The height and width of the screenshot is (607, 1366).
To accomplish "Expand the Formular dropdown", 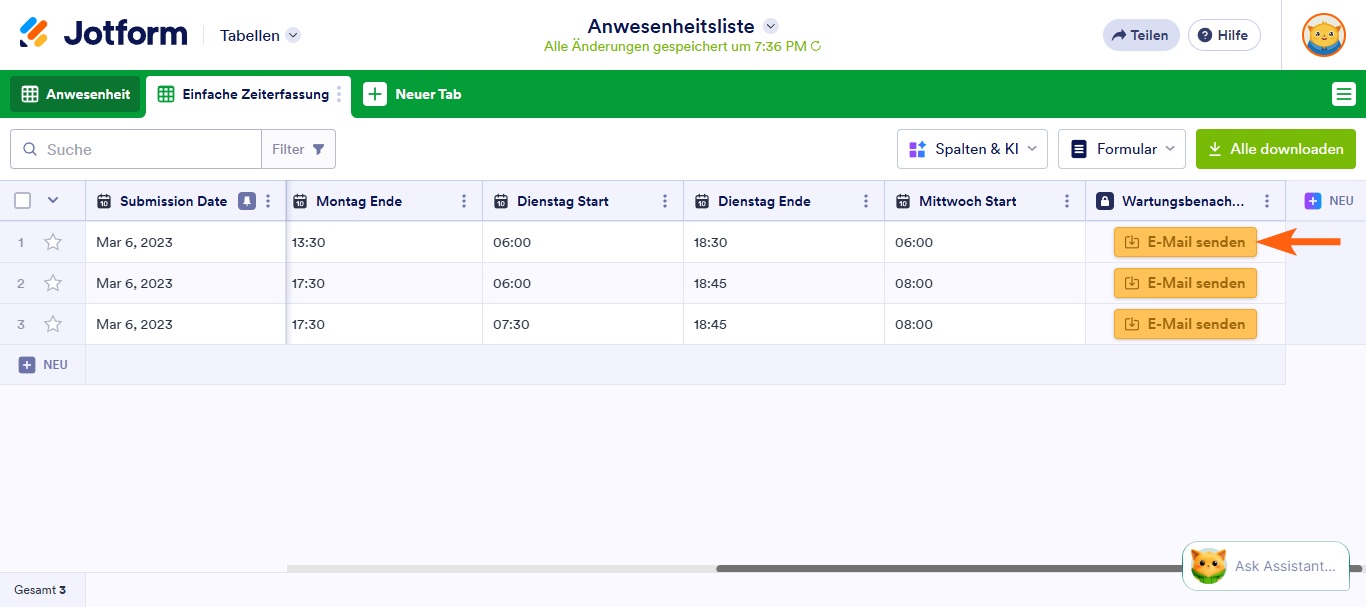I will (1122, 149).
